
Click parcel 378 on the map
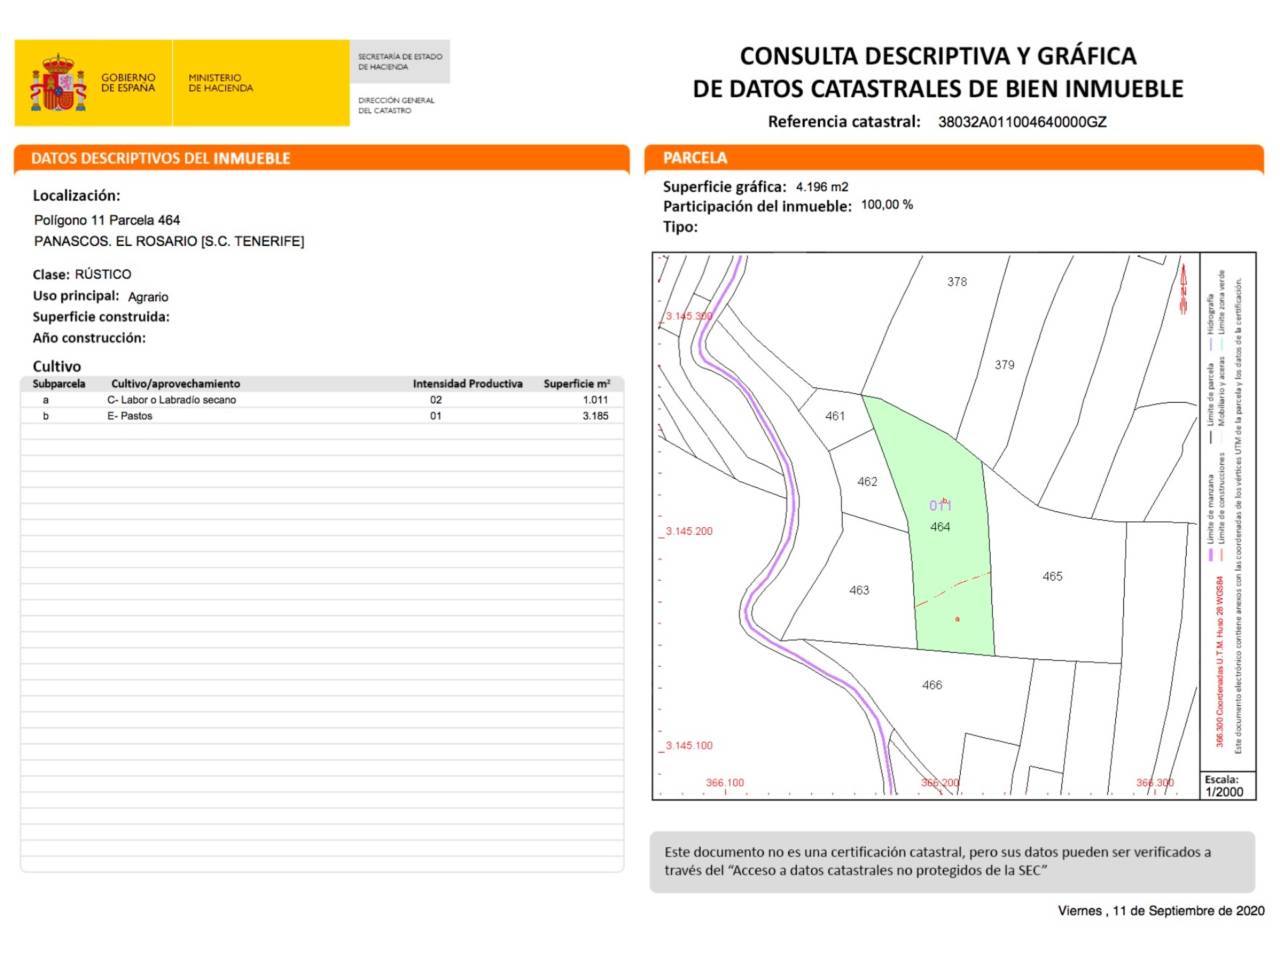tap(957, 282)
